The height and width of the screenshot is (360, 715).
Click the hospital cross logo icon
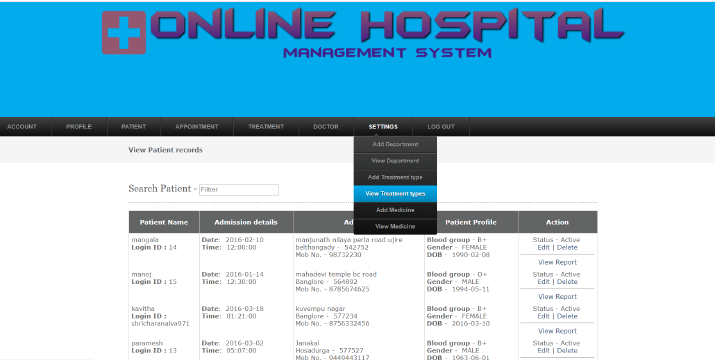point(124,32)
